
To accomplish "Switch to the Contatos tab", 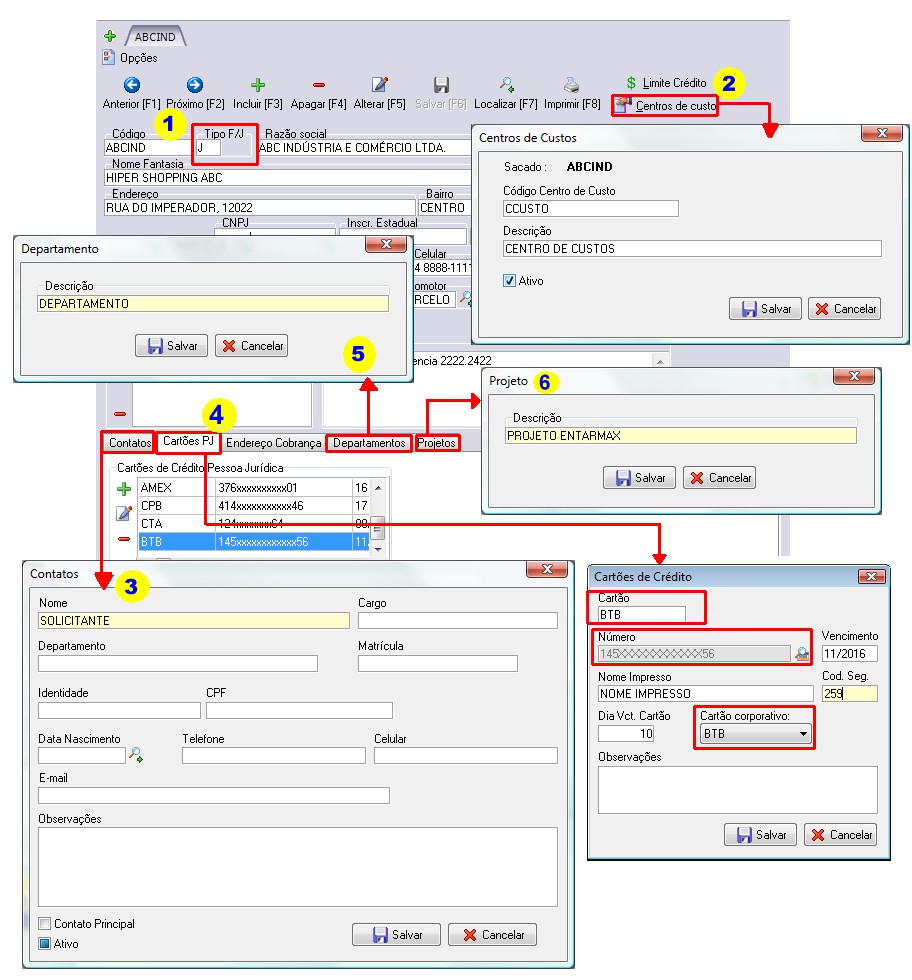I will 129,443.
